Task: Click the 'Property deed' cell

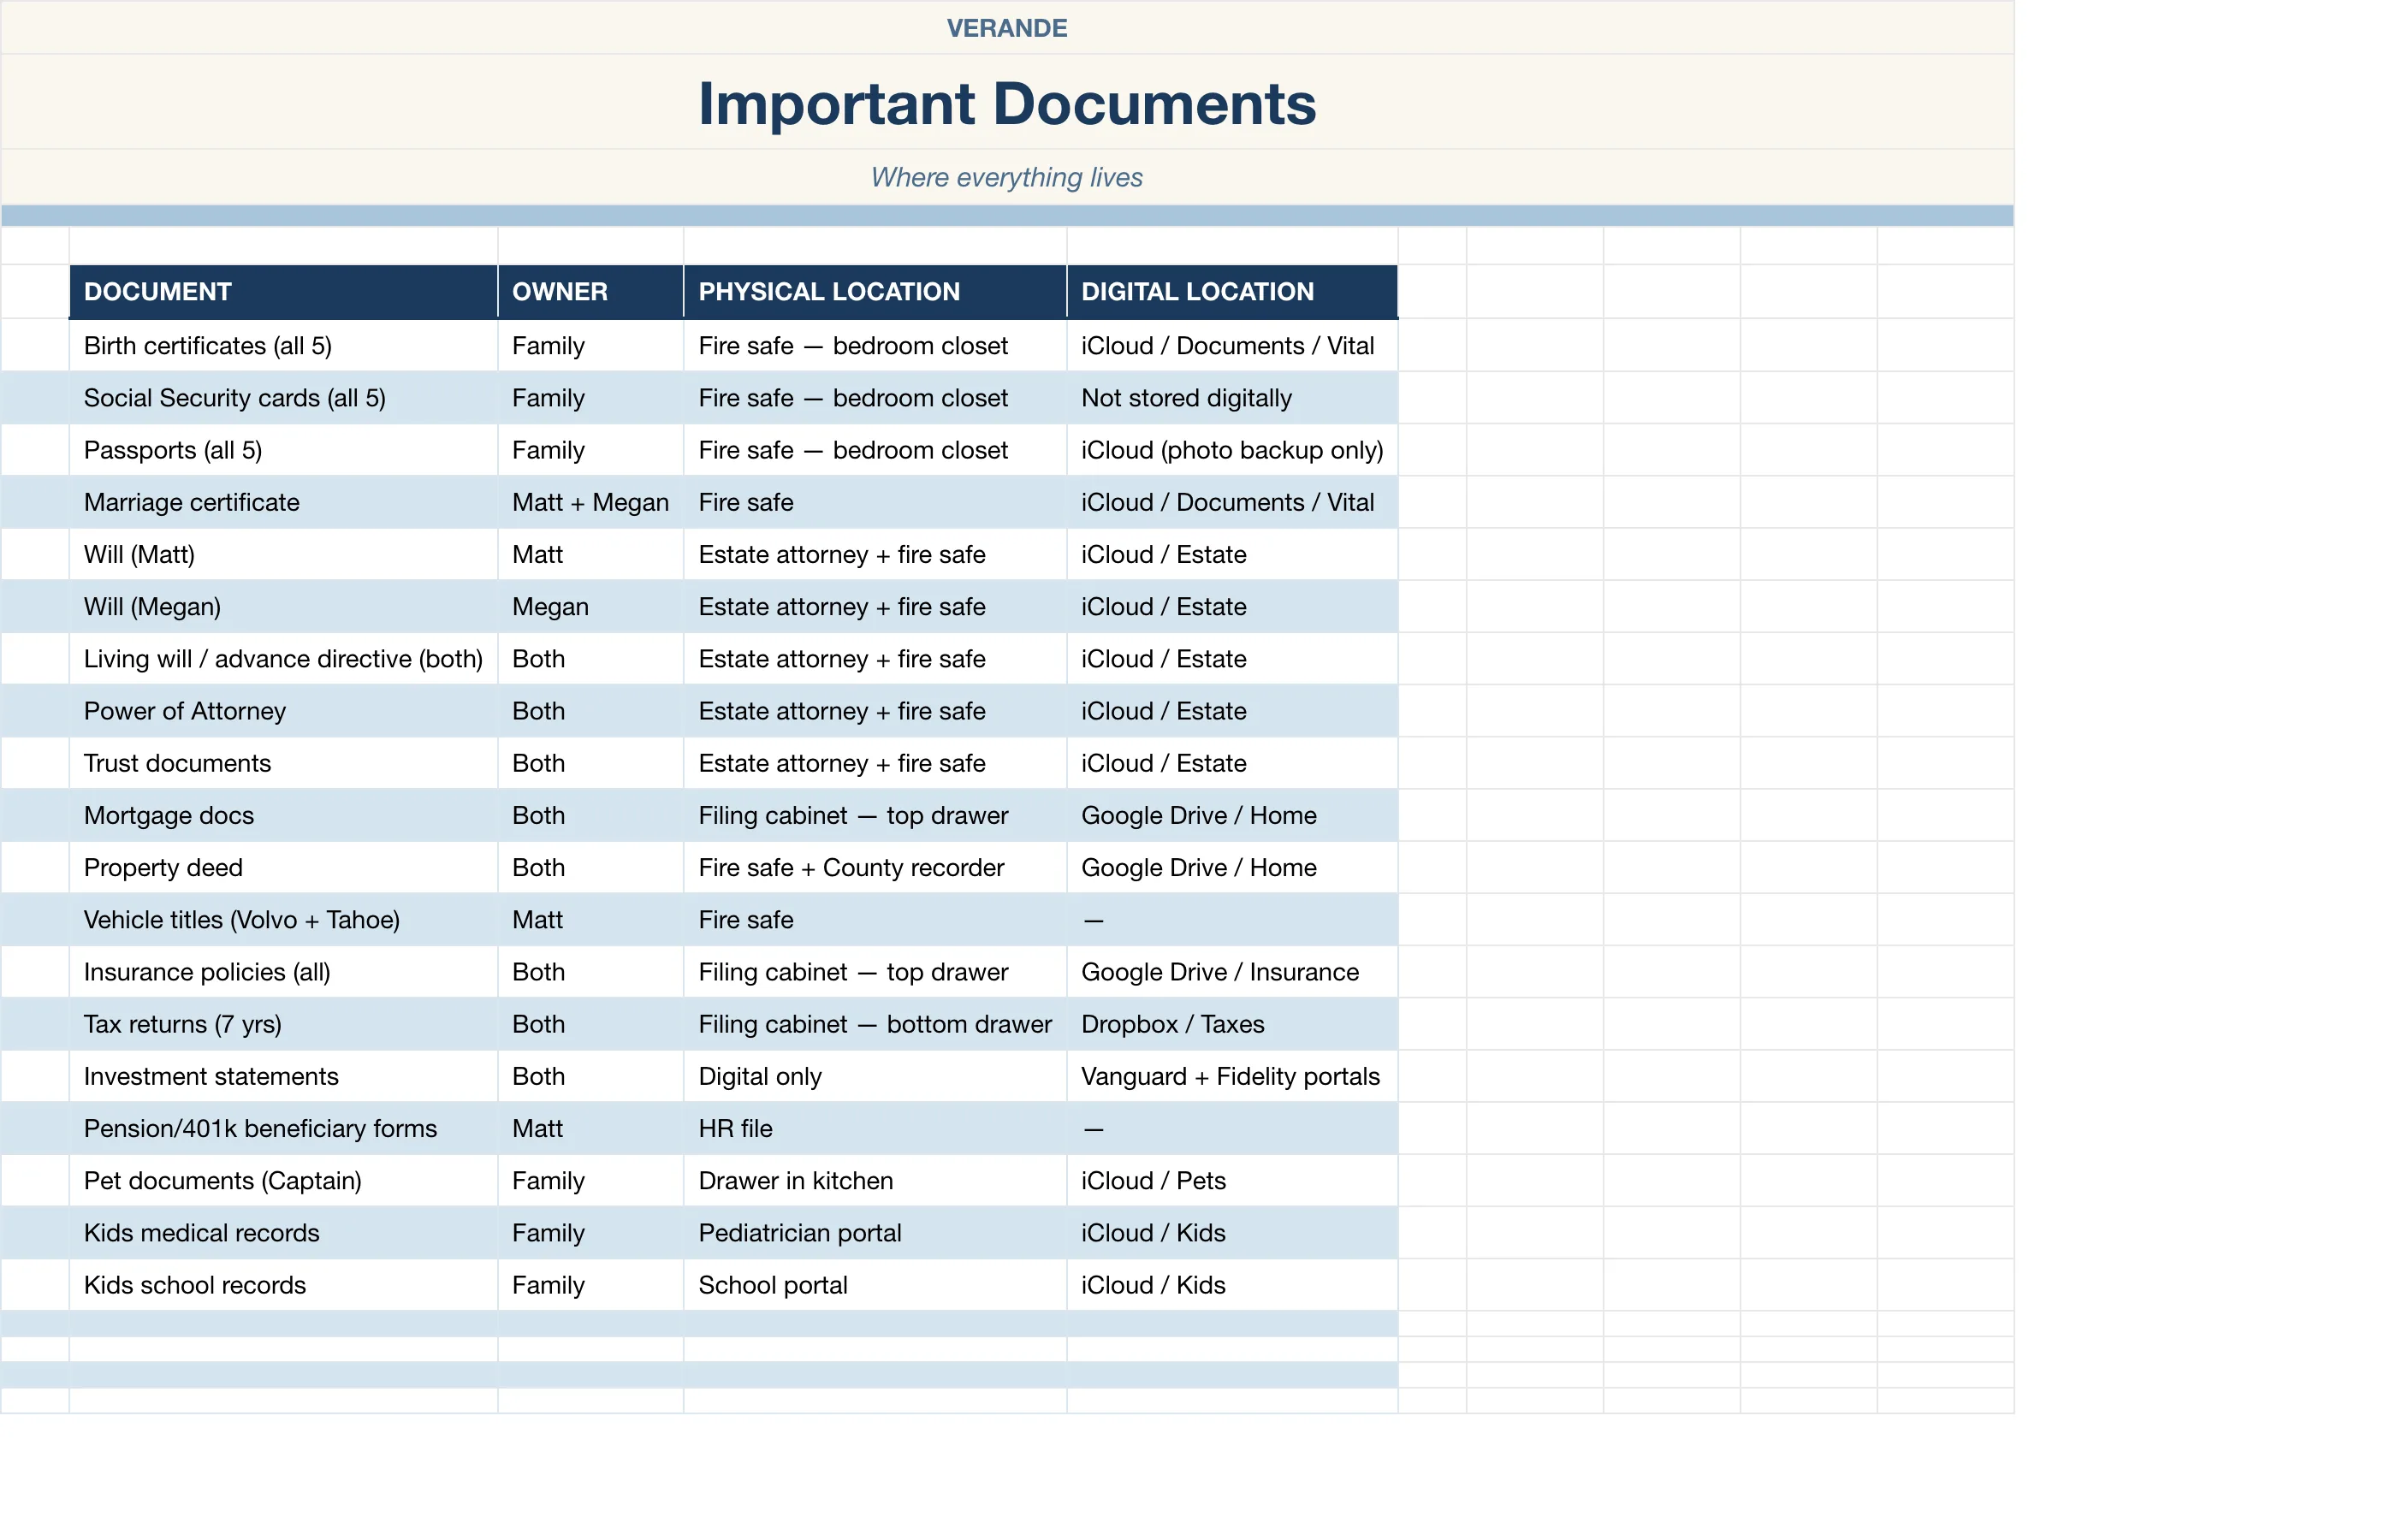Action: coord(284,867)
